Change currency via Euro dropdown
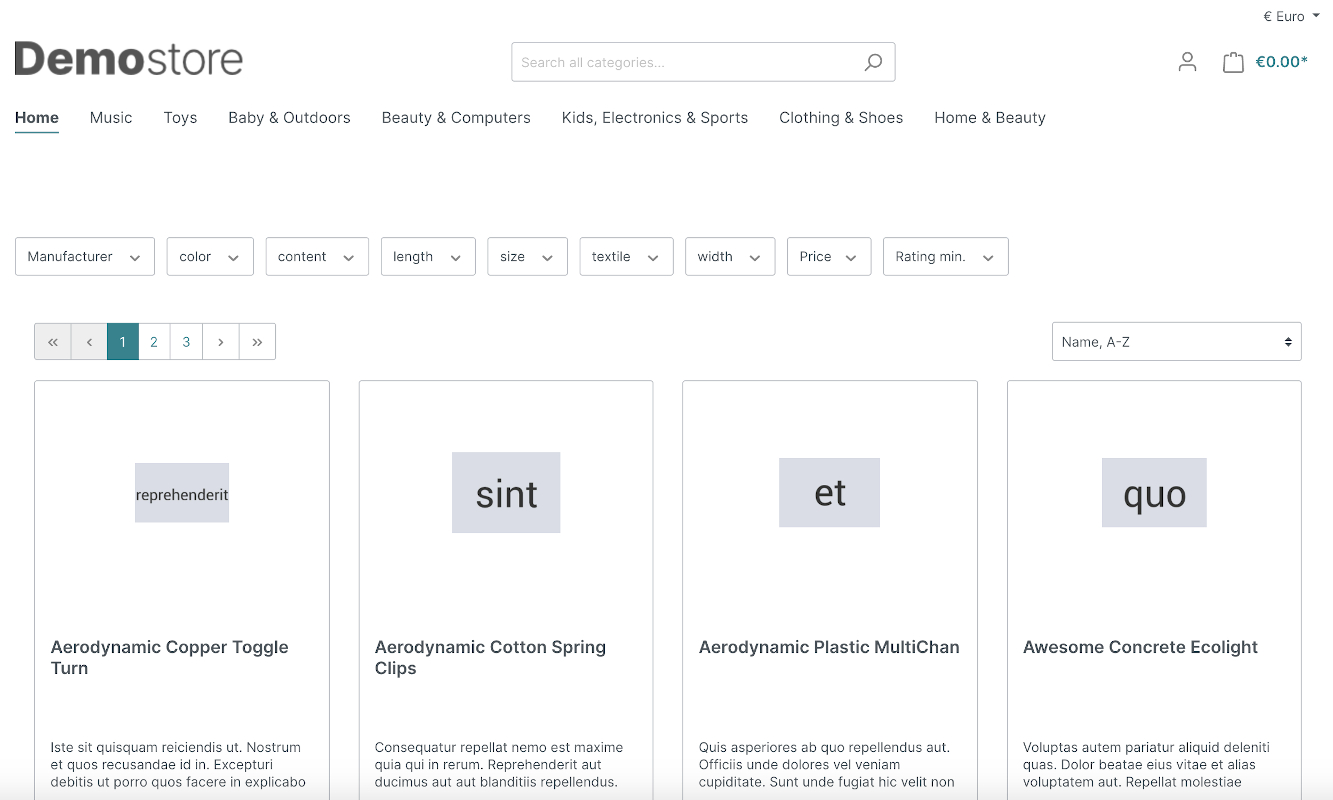This screenshot has height=800, width=1333. tap(1291, 16)
